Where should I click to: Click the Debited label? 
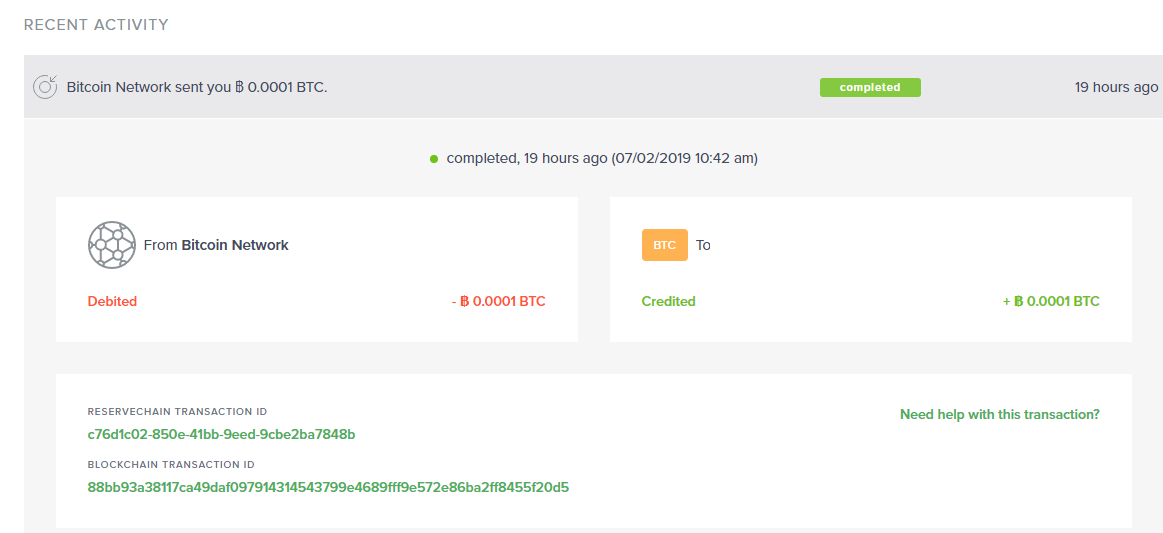[x=112, y=302]
